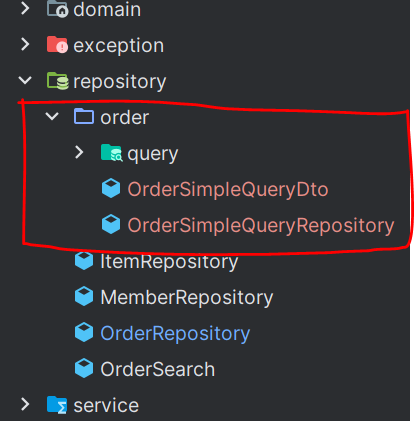Viewport: 414px width, 421px height.
Task: Click the red exception folder icon
Action: point(57,45)
